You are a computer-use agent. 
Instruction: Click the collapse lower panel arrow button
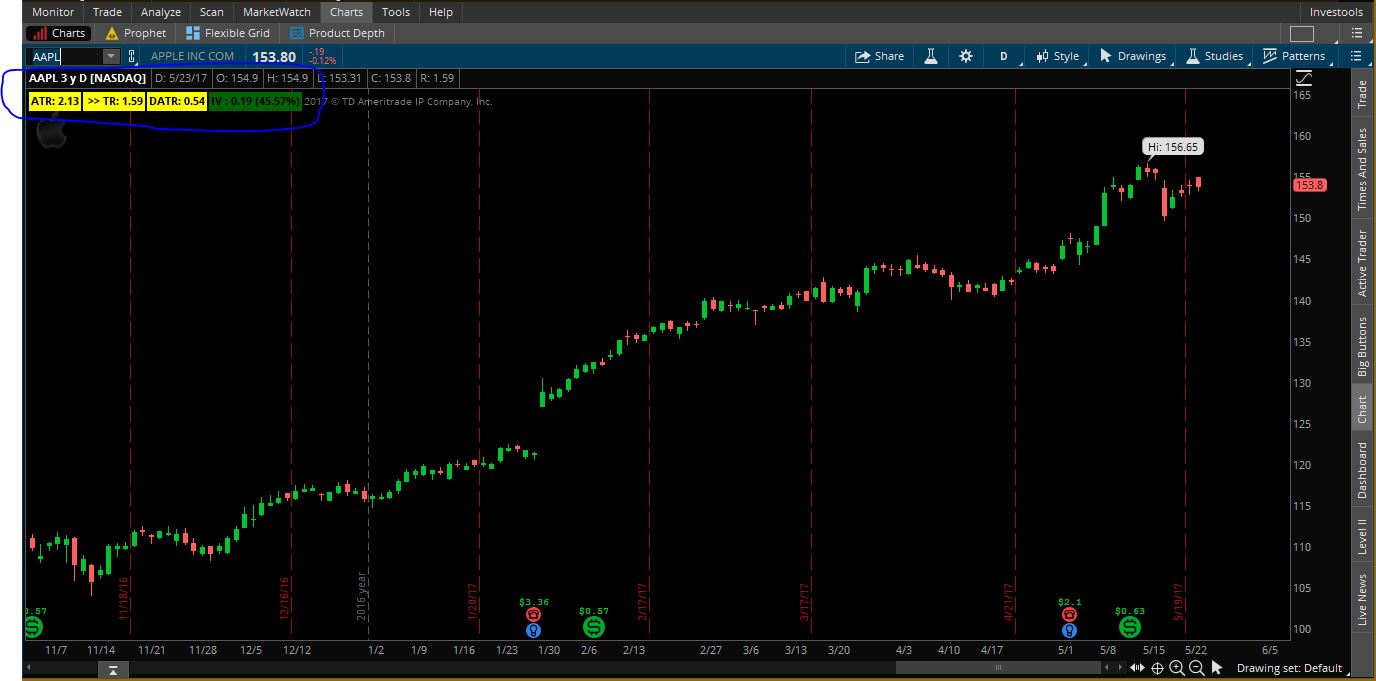pyautogui.click(x=113, y=670)
